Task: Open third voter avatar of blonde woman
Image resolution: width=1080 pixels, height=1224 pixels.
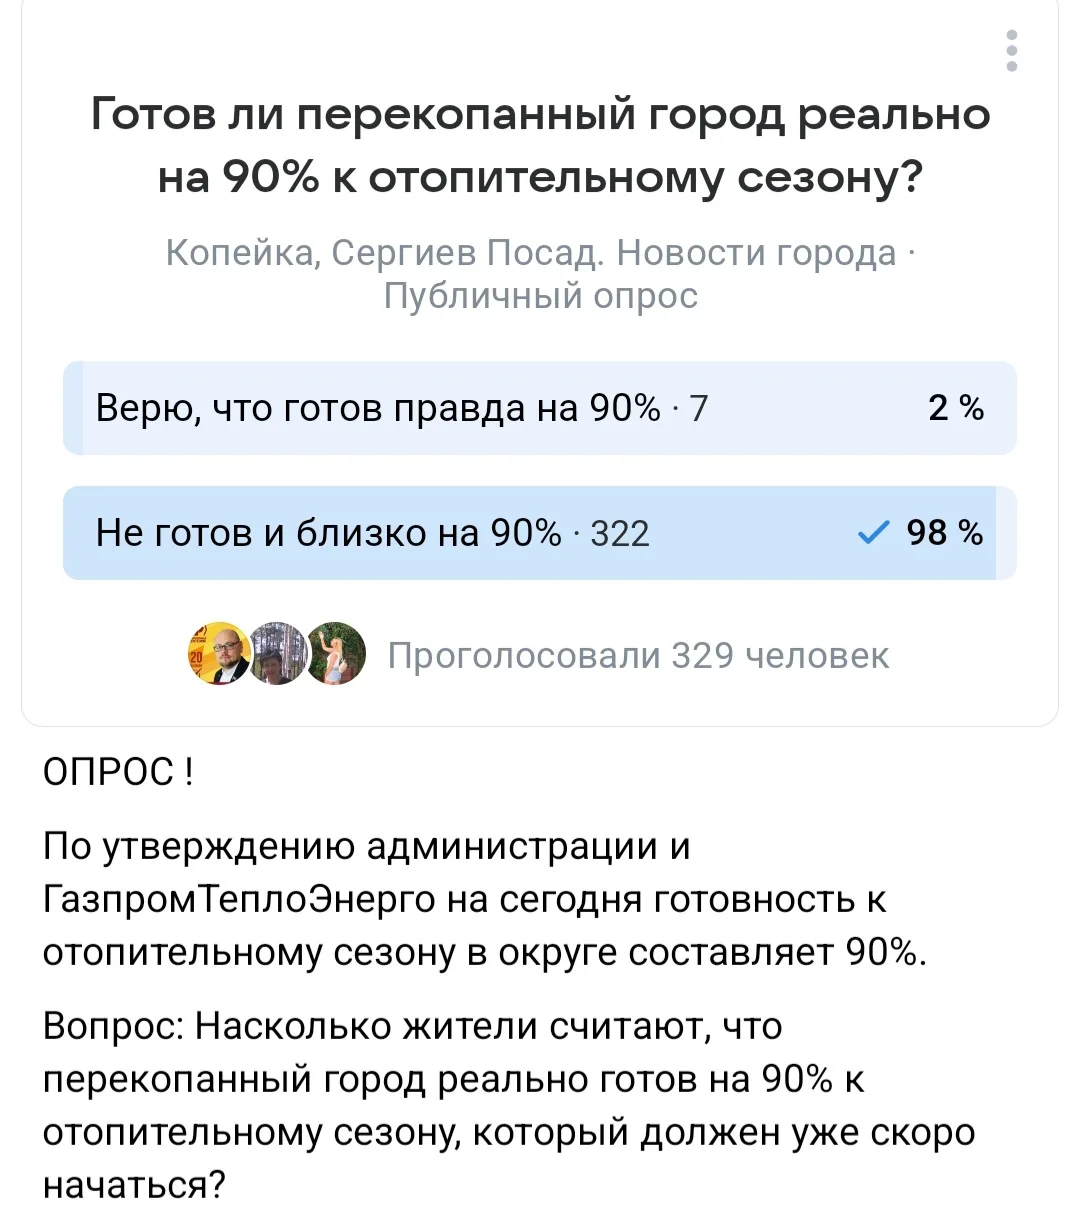Action: tap(334, 654)
